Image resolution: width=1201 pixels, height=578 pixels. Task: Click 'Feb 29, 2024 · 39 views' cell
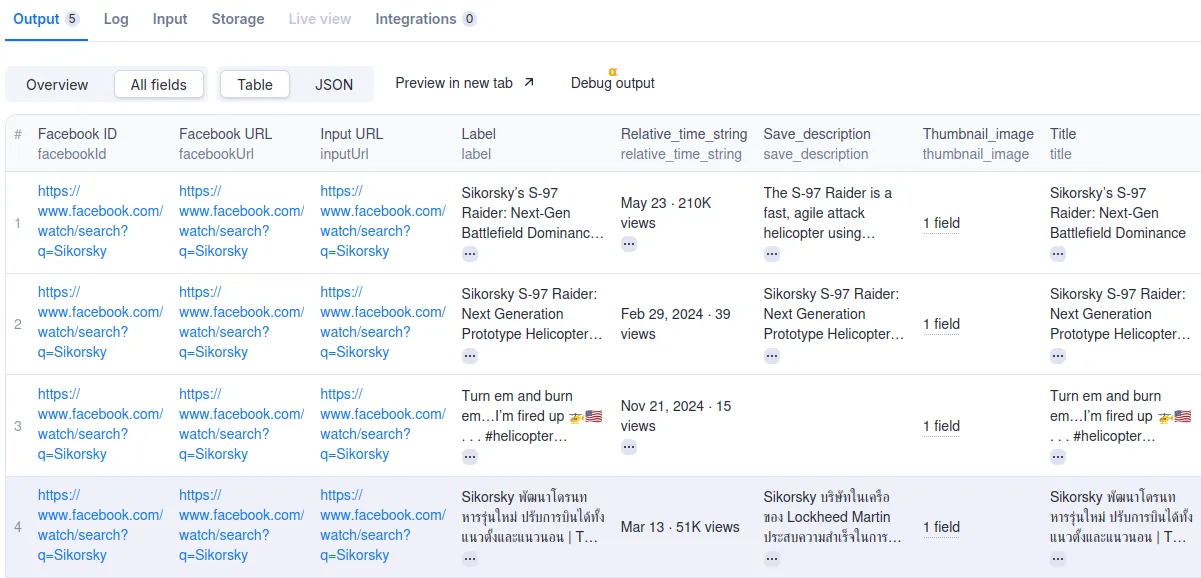(676, 324)
